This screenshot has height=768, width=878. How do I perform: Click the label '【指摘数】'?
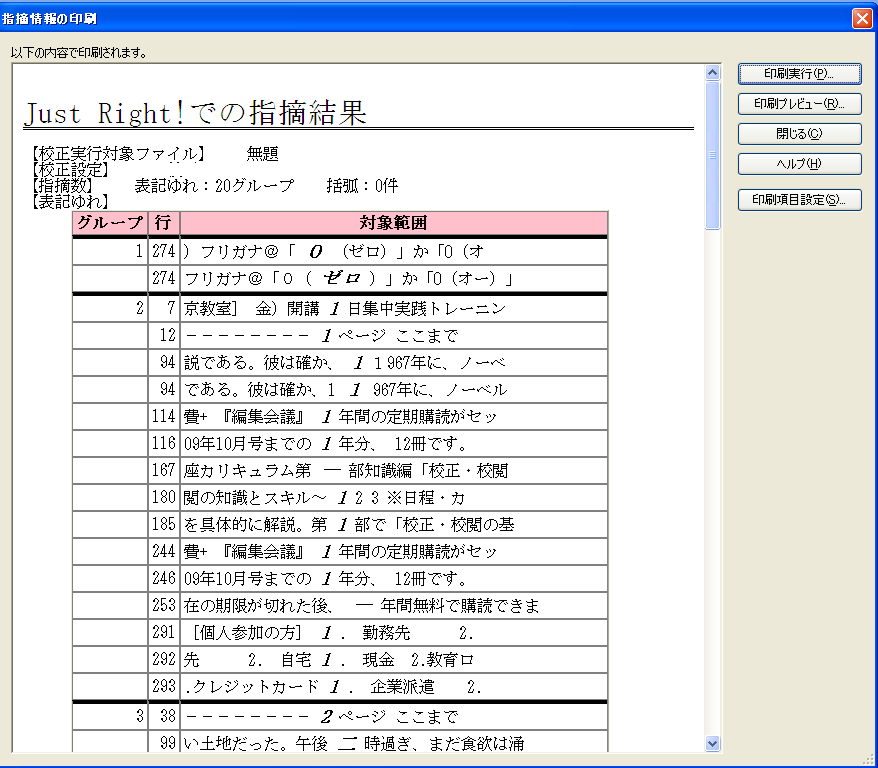coord(62,186)
